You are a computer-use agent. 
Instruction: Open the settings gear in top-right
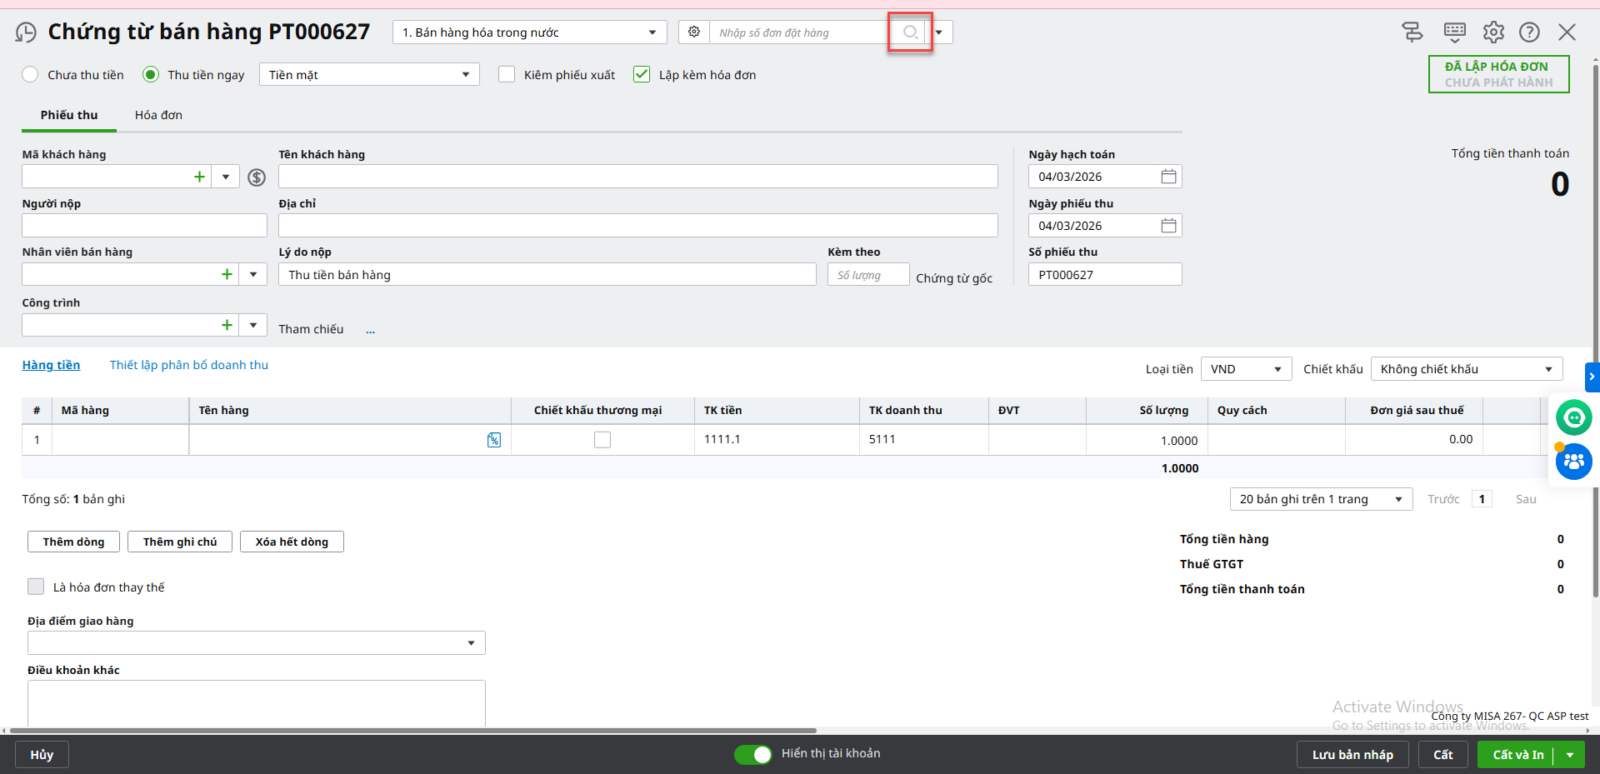click(1493, 32)
